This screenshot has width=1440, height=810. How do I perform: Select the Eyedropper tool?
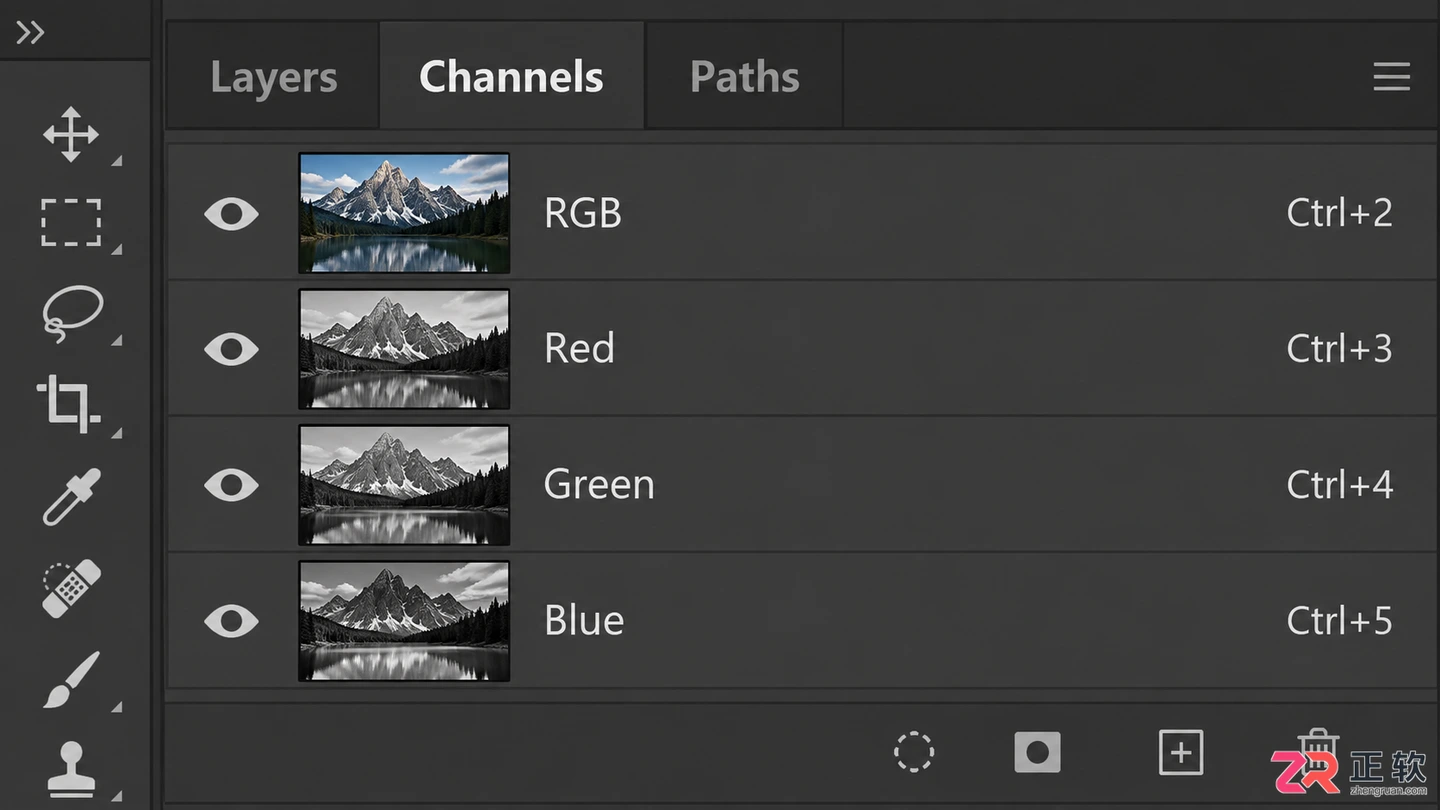72,496
